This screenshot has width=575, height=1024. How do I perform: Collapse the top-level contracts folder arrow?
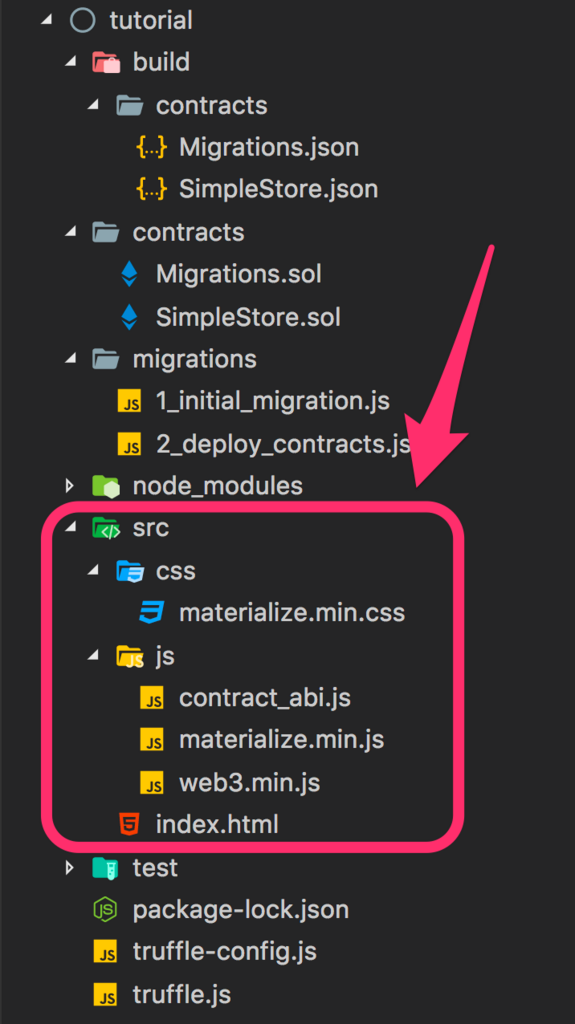point(70,232)
